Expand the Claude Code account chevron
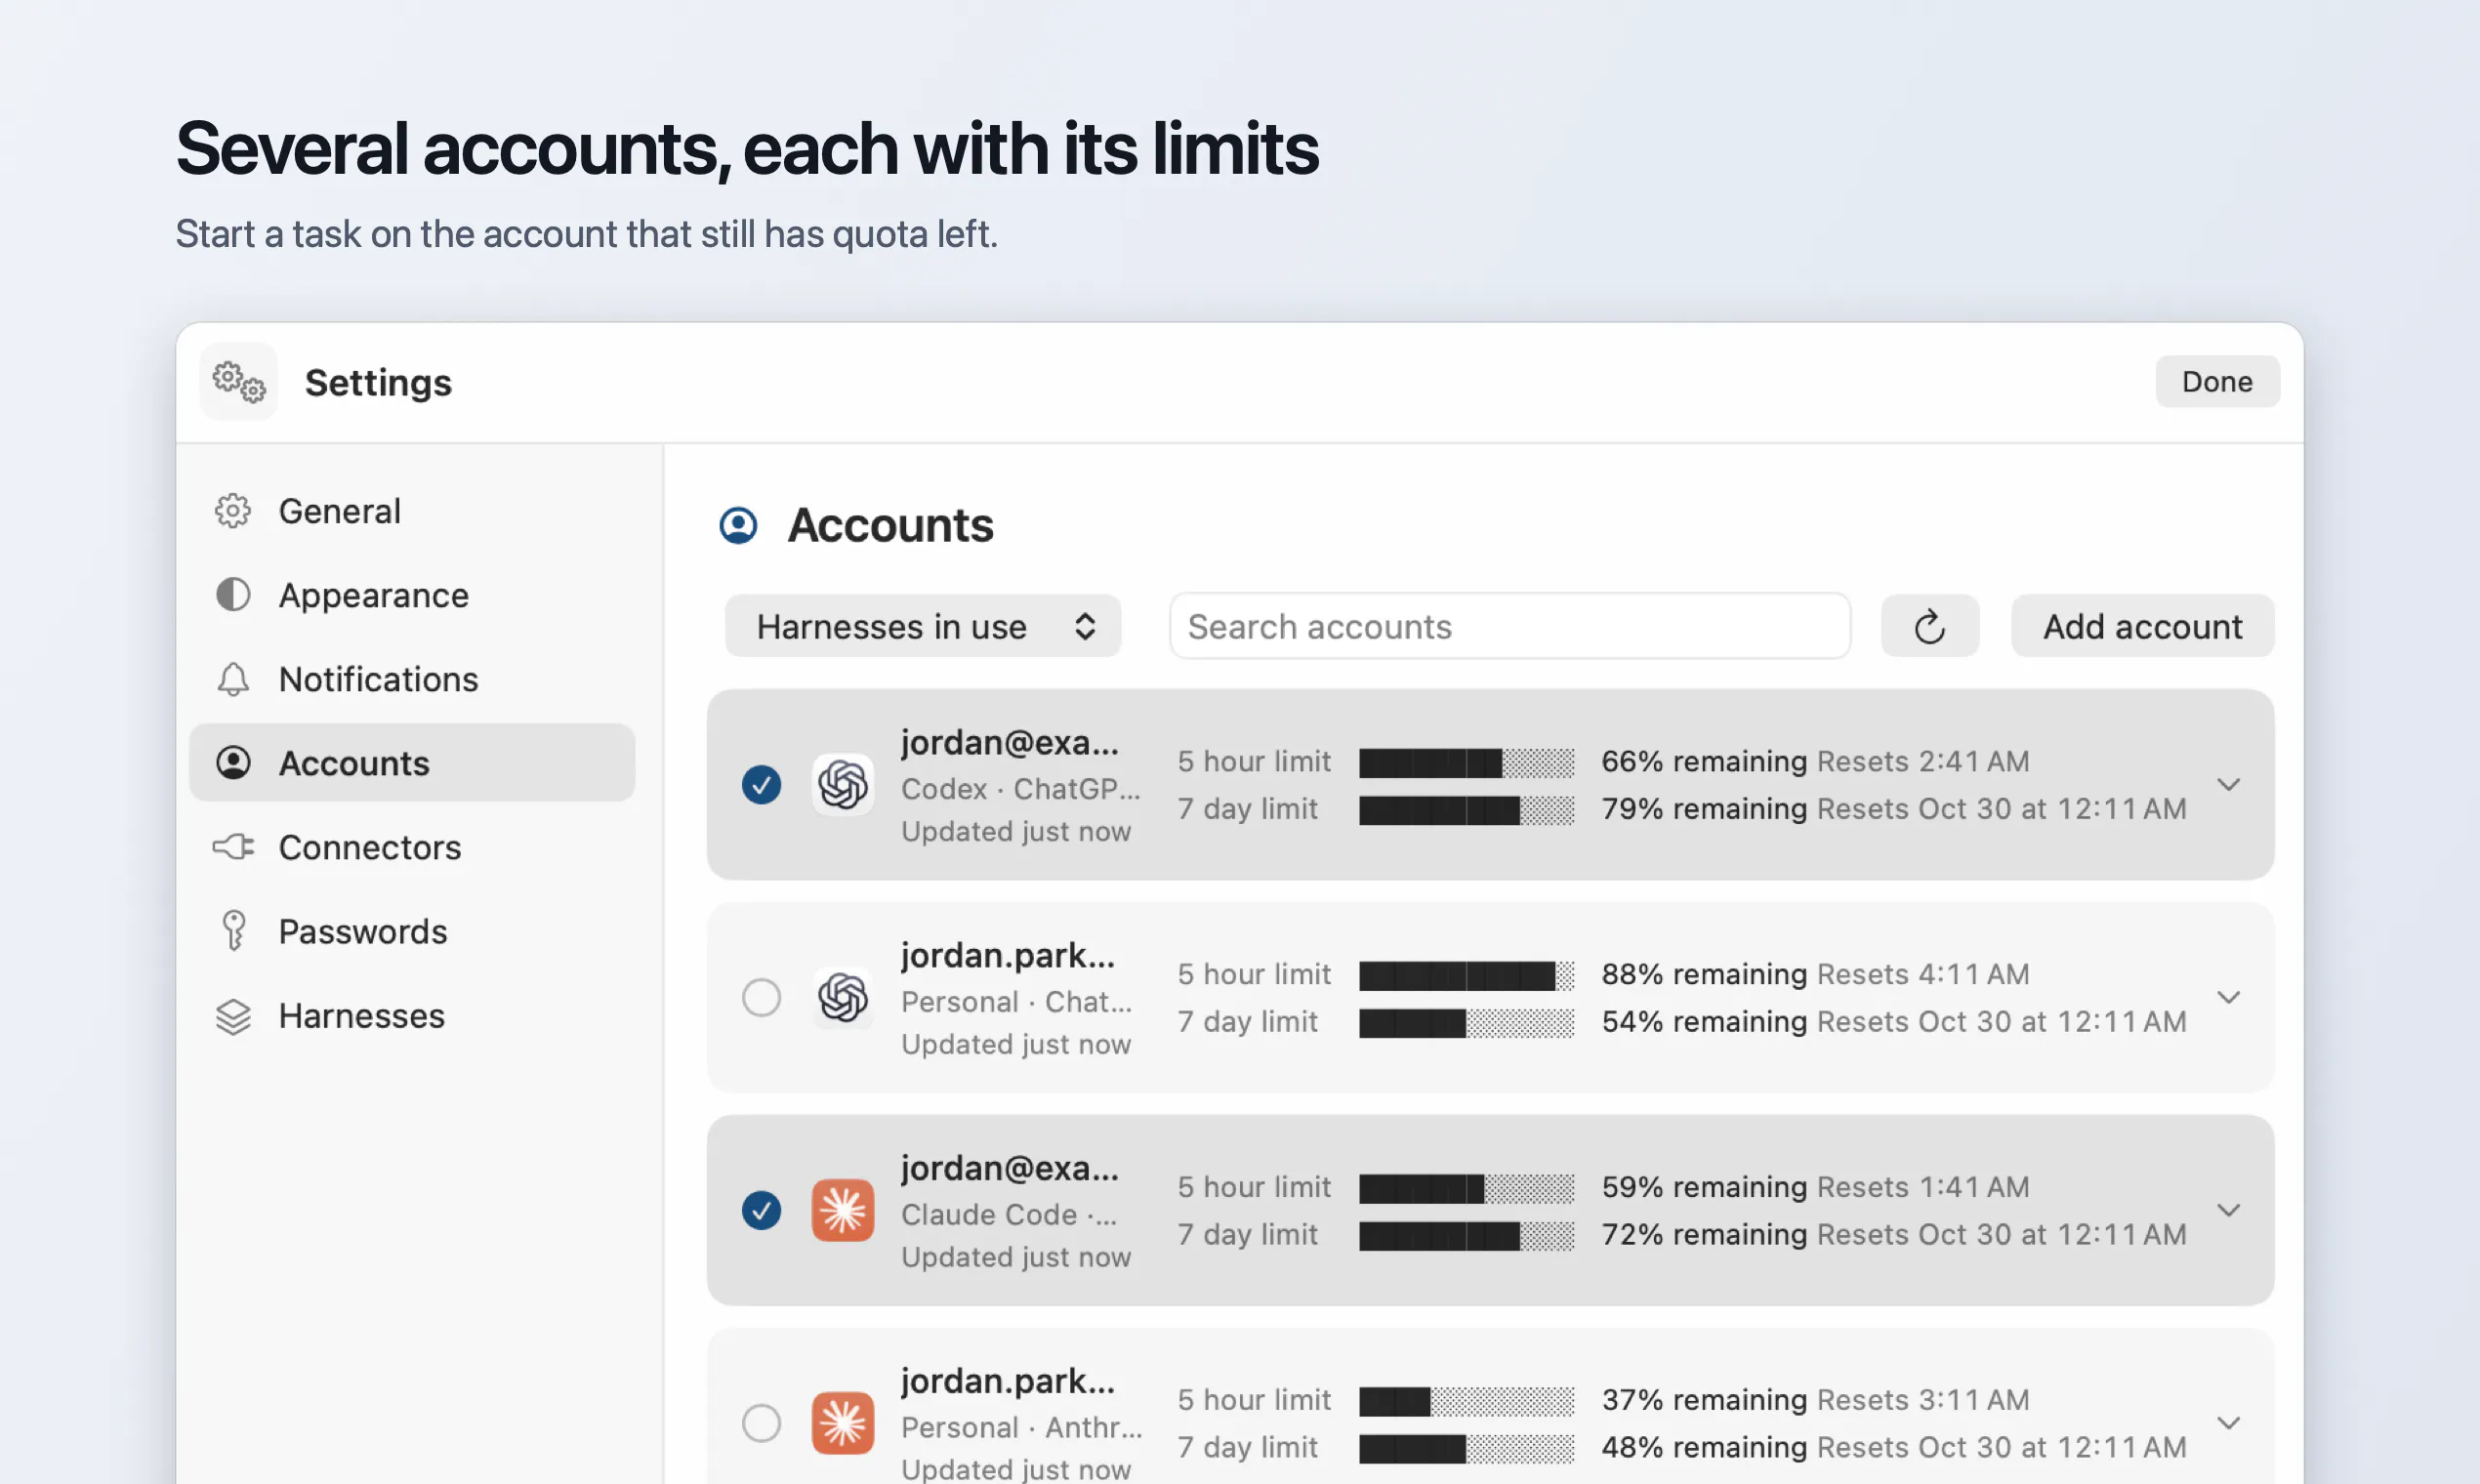Screen dimensions: 2480x1484 pyautogui.click(x=2229, y=1211)
